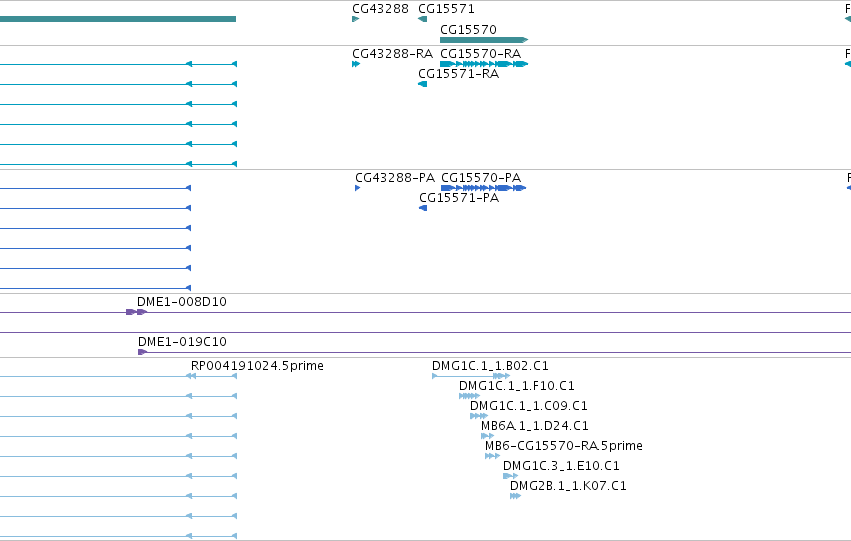Select the MB6A.1_1.D24.C1 EST label
Screen dimensions: 851x541
535,426
